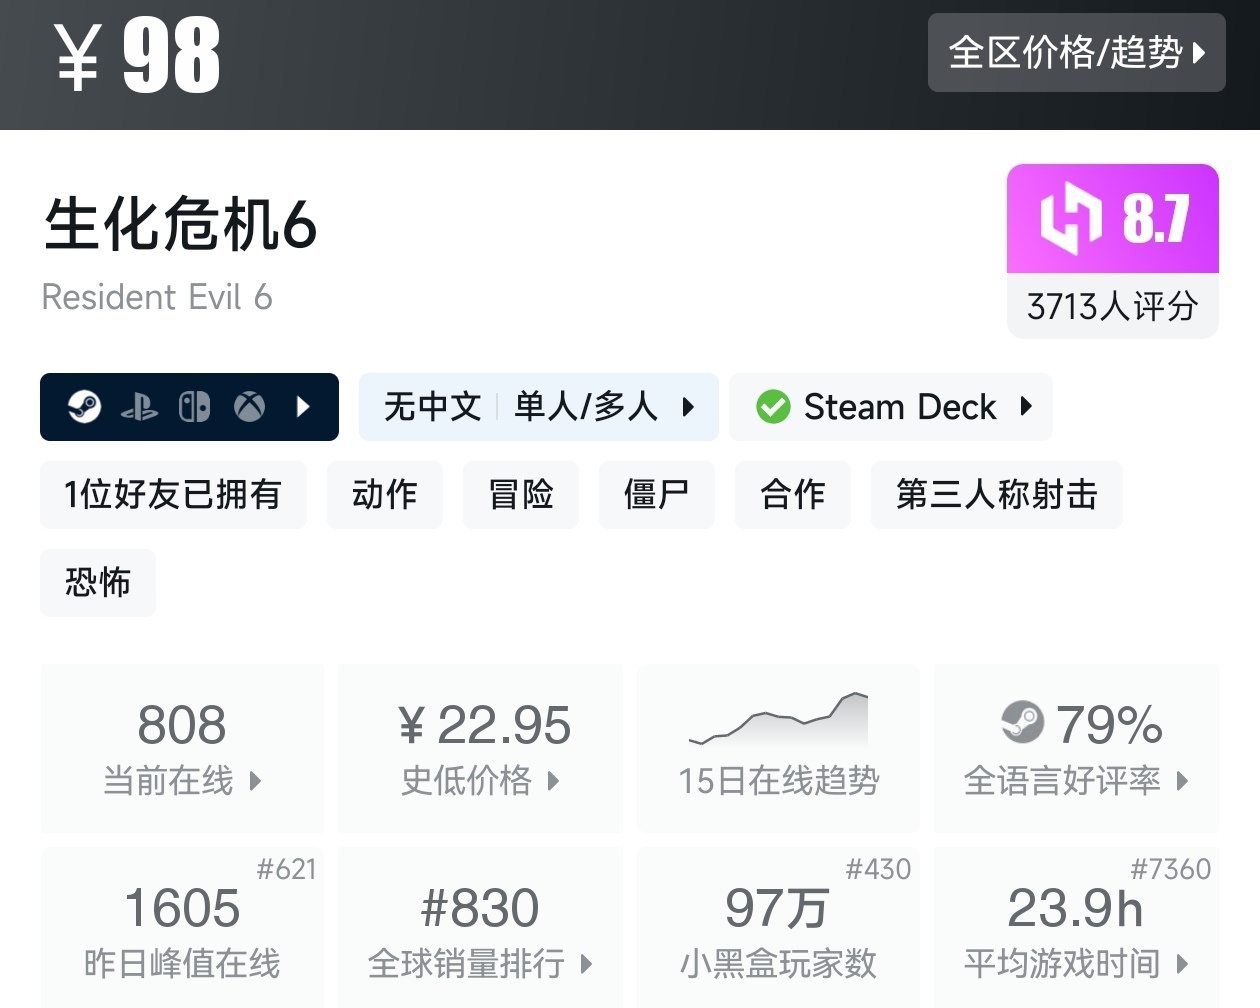Click the Steam logo beside 79% rating
This screenshot has height=1008, width=1260.
click(x=1022, y=722)
